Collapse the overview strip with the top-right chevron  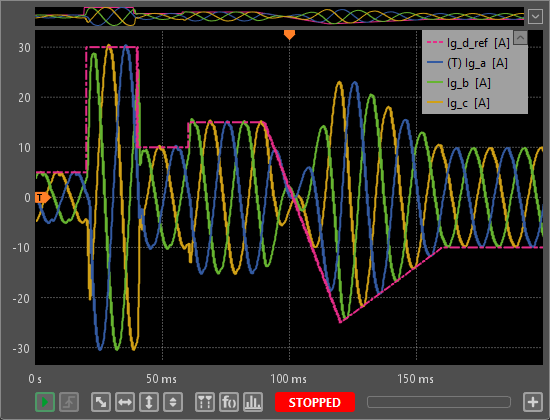535,16
